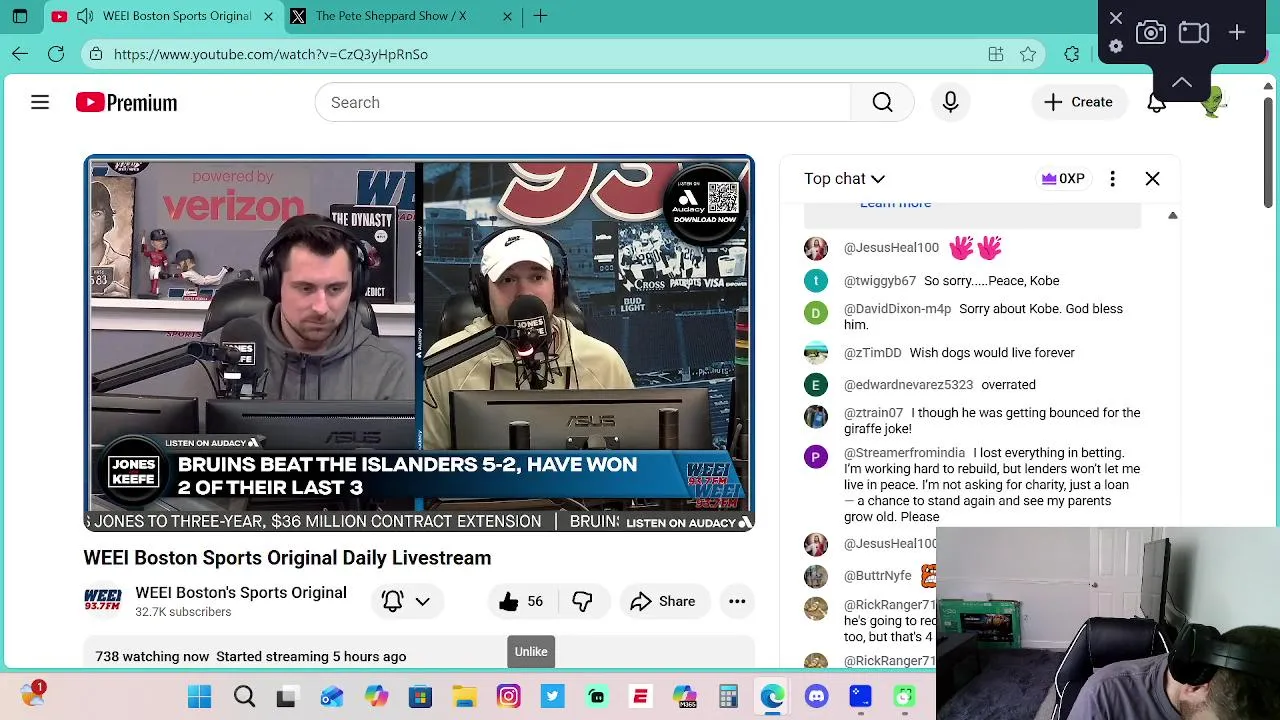
Task: Open live chat three-dot options menu
Action: [x=1112, y=178]
